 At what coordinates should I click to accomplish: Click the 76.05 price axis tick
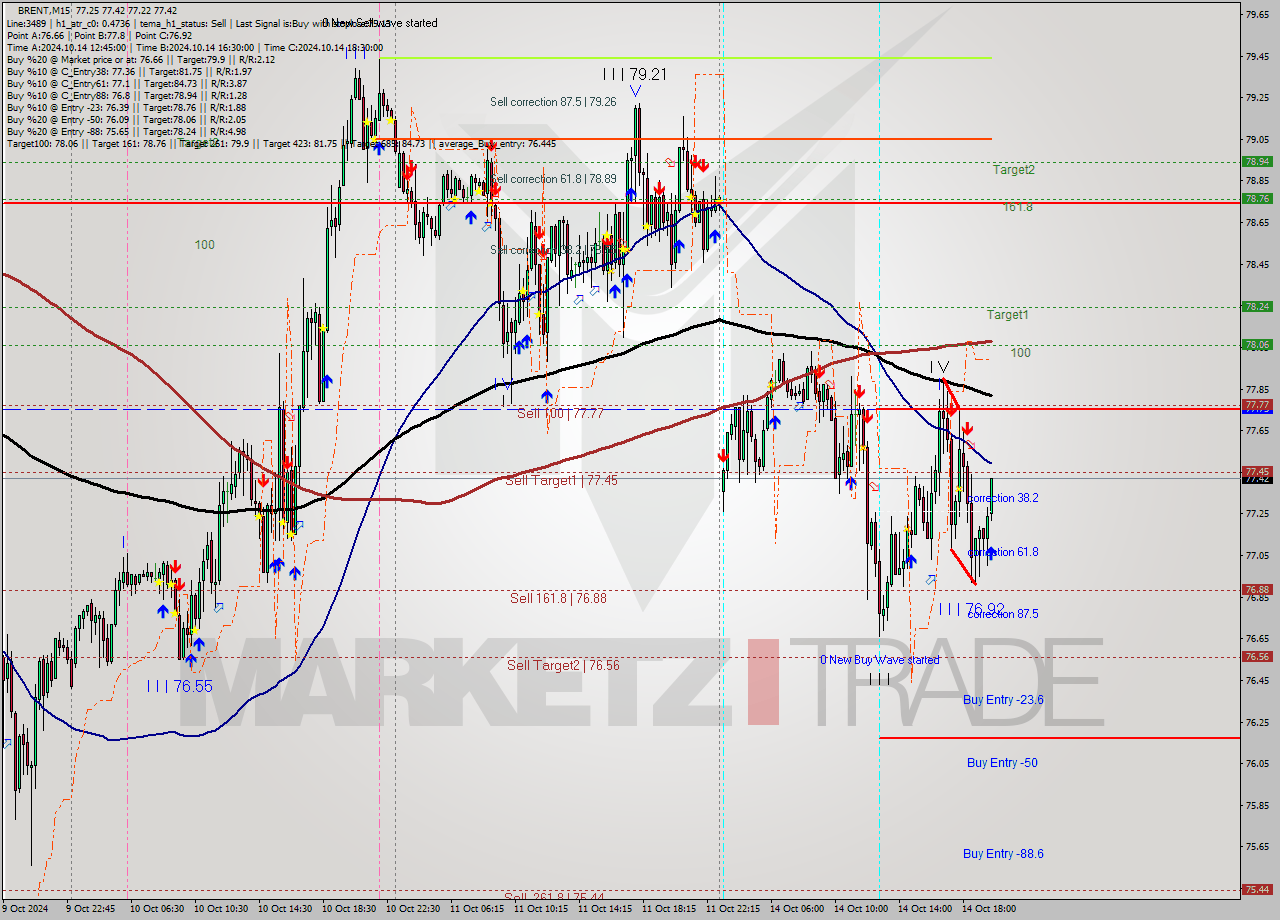tap(1257, 763)
